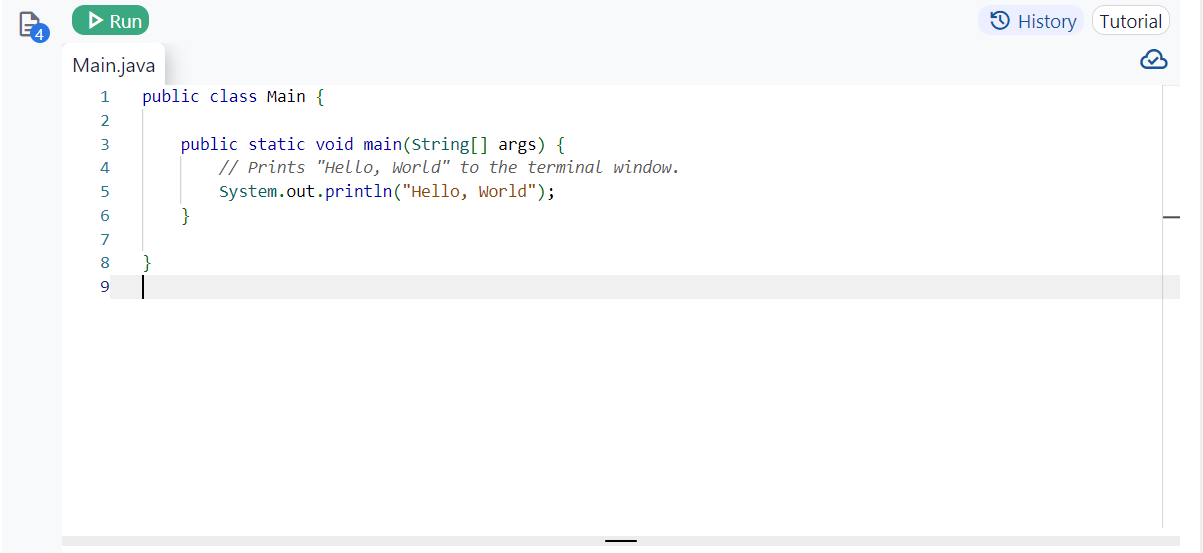Click the editor overview ruler marker at right

(1172, 216)
